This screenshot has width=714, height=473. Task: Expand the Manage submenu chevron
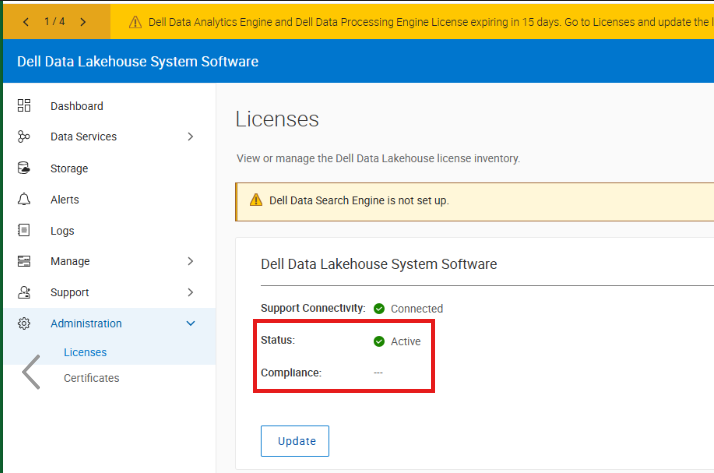pyautogui.click(x=190, y=261)
